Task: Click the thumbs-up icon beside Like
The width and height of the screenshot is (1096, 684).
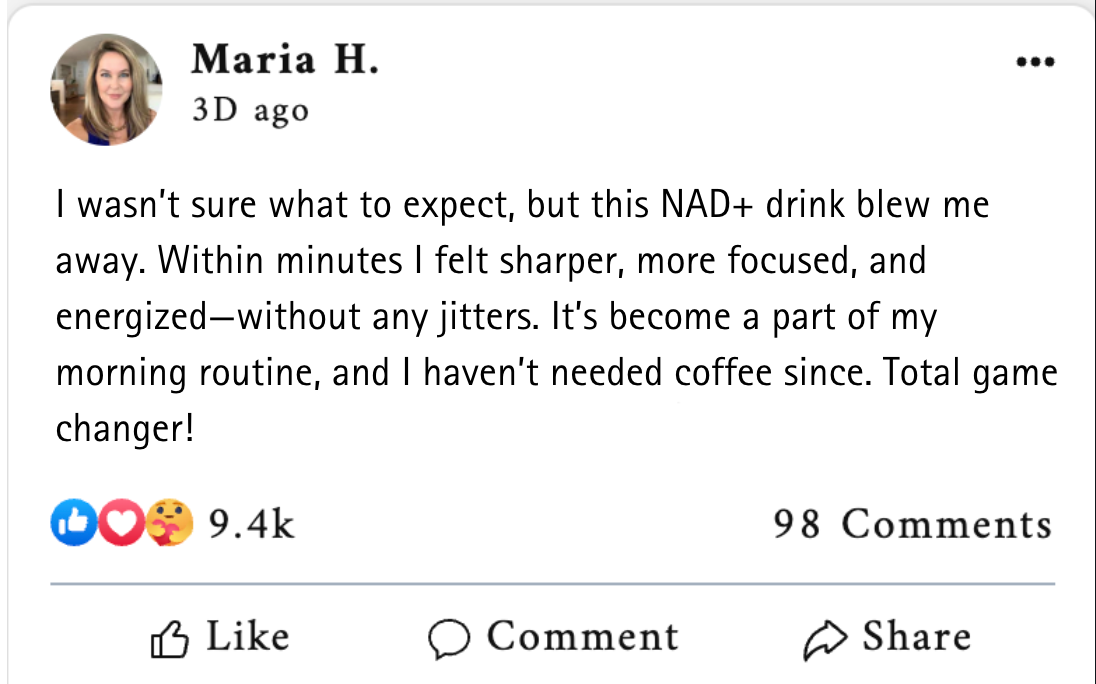Action: tap(170, 640)
